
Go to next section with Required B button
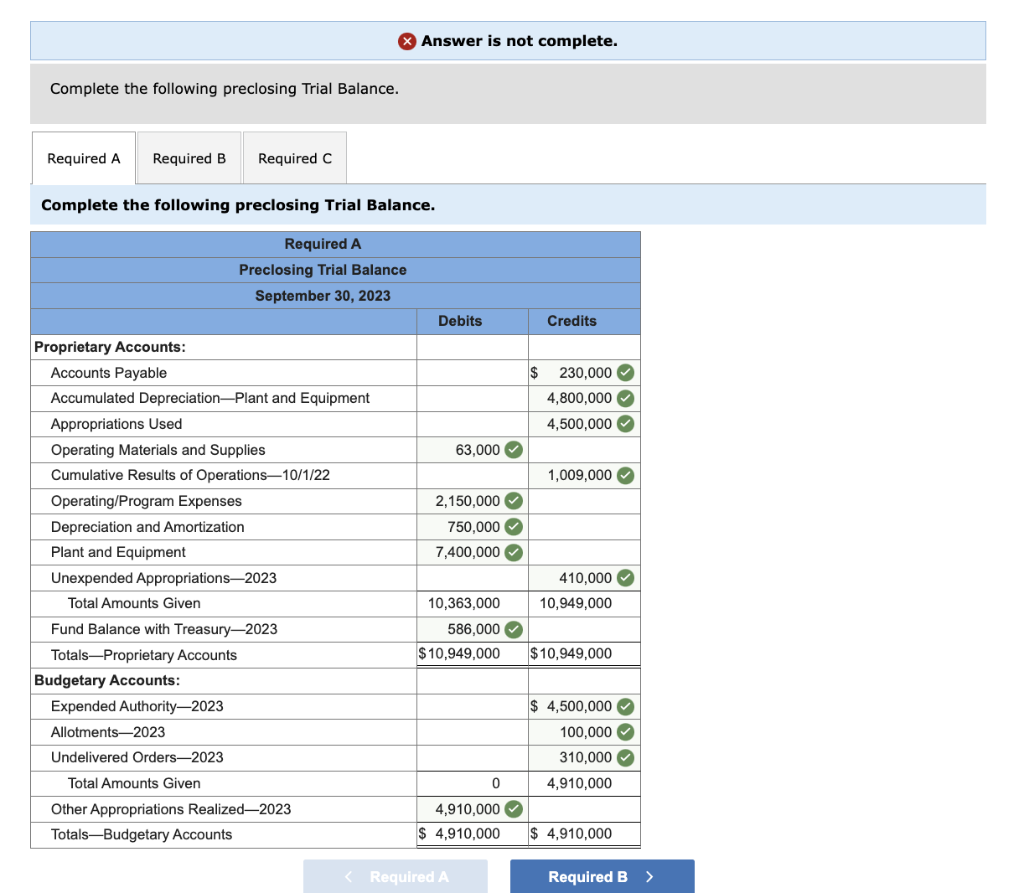click(602, 877)
